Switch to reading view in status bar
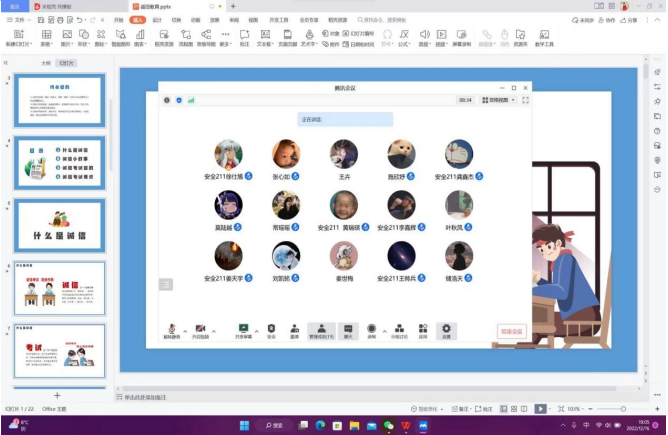This screenshot has width=668, height=435. [x=524, y=409]
